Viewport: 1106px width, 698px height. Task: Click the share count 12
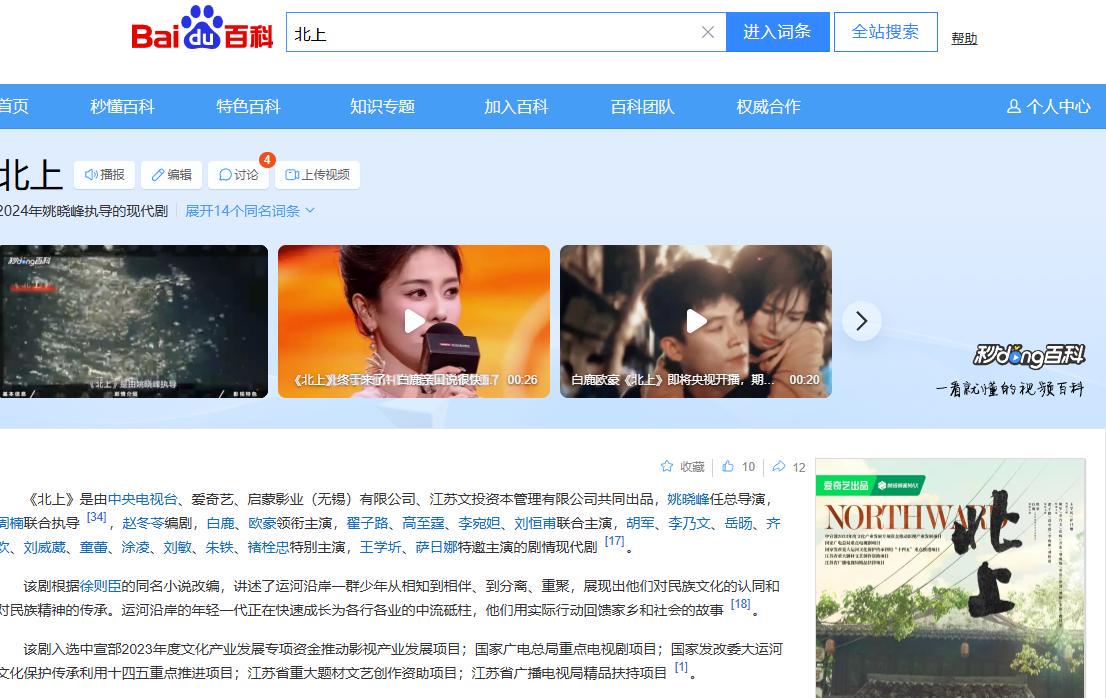(799, 467)
